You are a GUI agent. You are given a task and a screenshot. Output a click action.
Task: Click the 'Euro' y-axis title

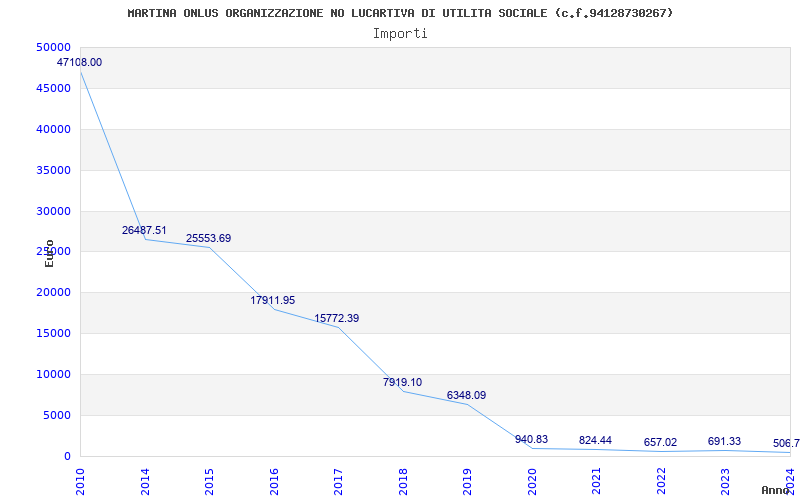(49, 253)
